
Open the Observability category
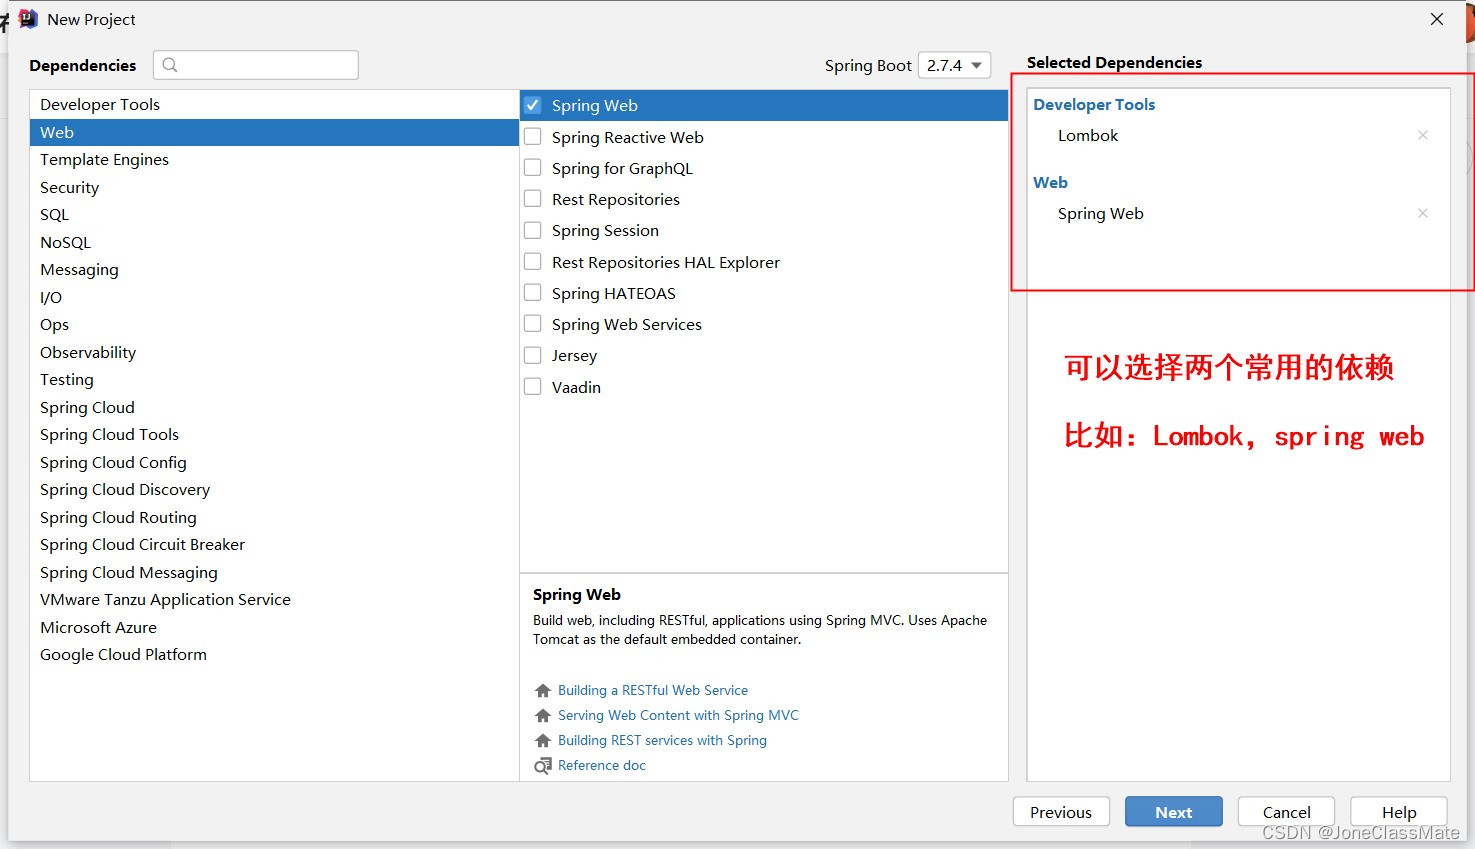[274, 352]
